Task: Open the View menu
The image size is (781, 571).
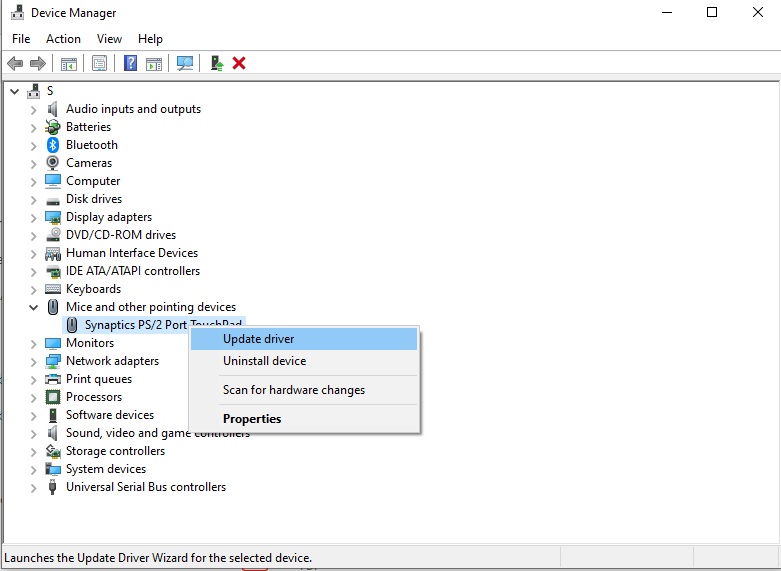Action: 109,39
